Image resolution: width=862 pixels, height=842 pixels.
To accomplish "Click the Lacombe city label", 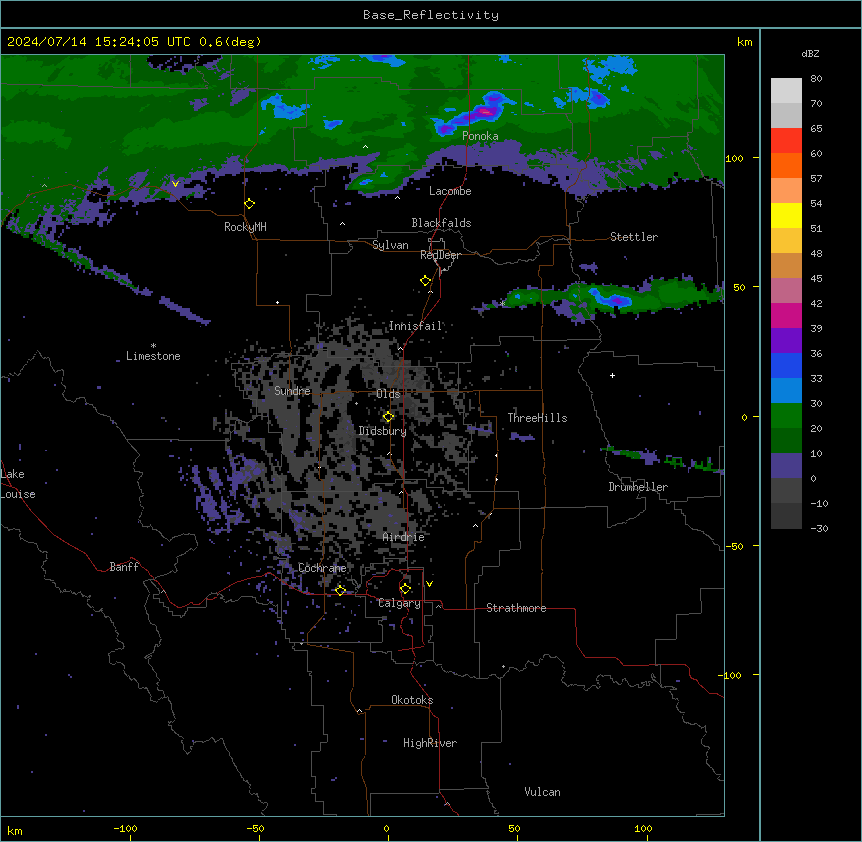I will (450, 191).
